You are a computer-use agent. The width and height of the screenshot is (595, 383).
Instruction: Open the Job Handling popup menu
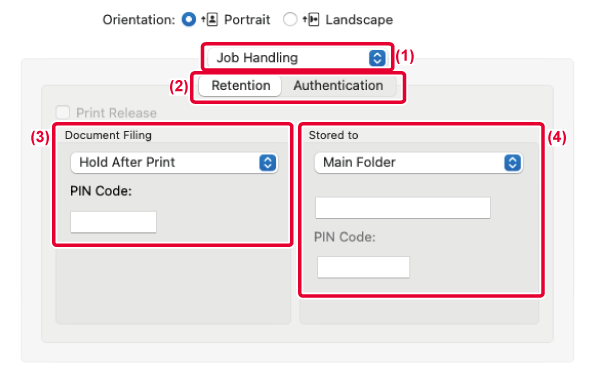(x=297, y=58)
